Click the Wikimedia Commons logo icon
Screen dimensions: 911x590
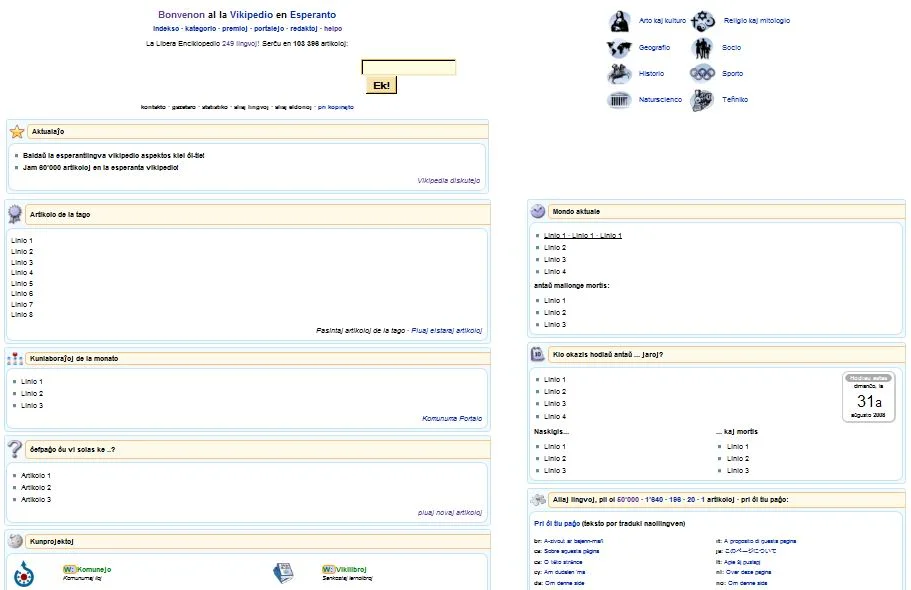pyautogui.click(x=26, y=574)
